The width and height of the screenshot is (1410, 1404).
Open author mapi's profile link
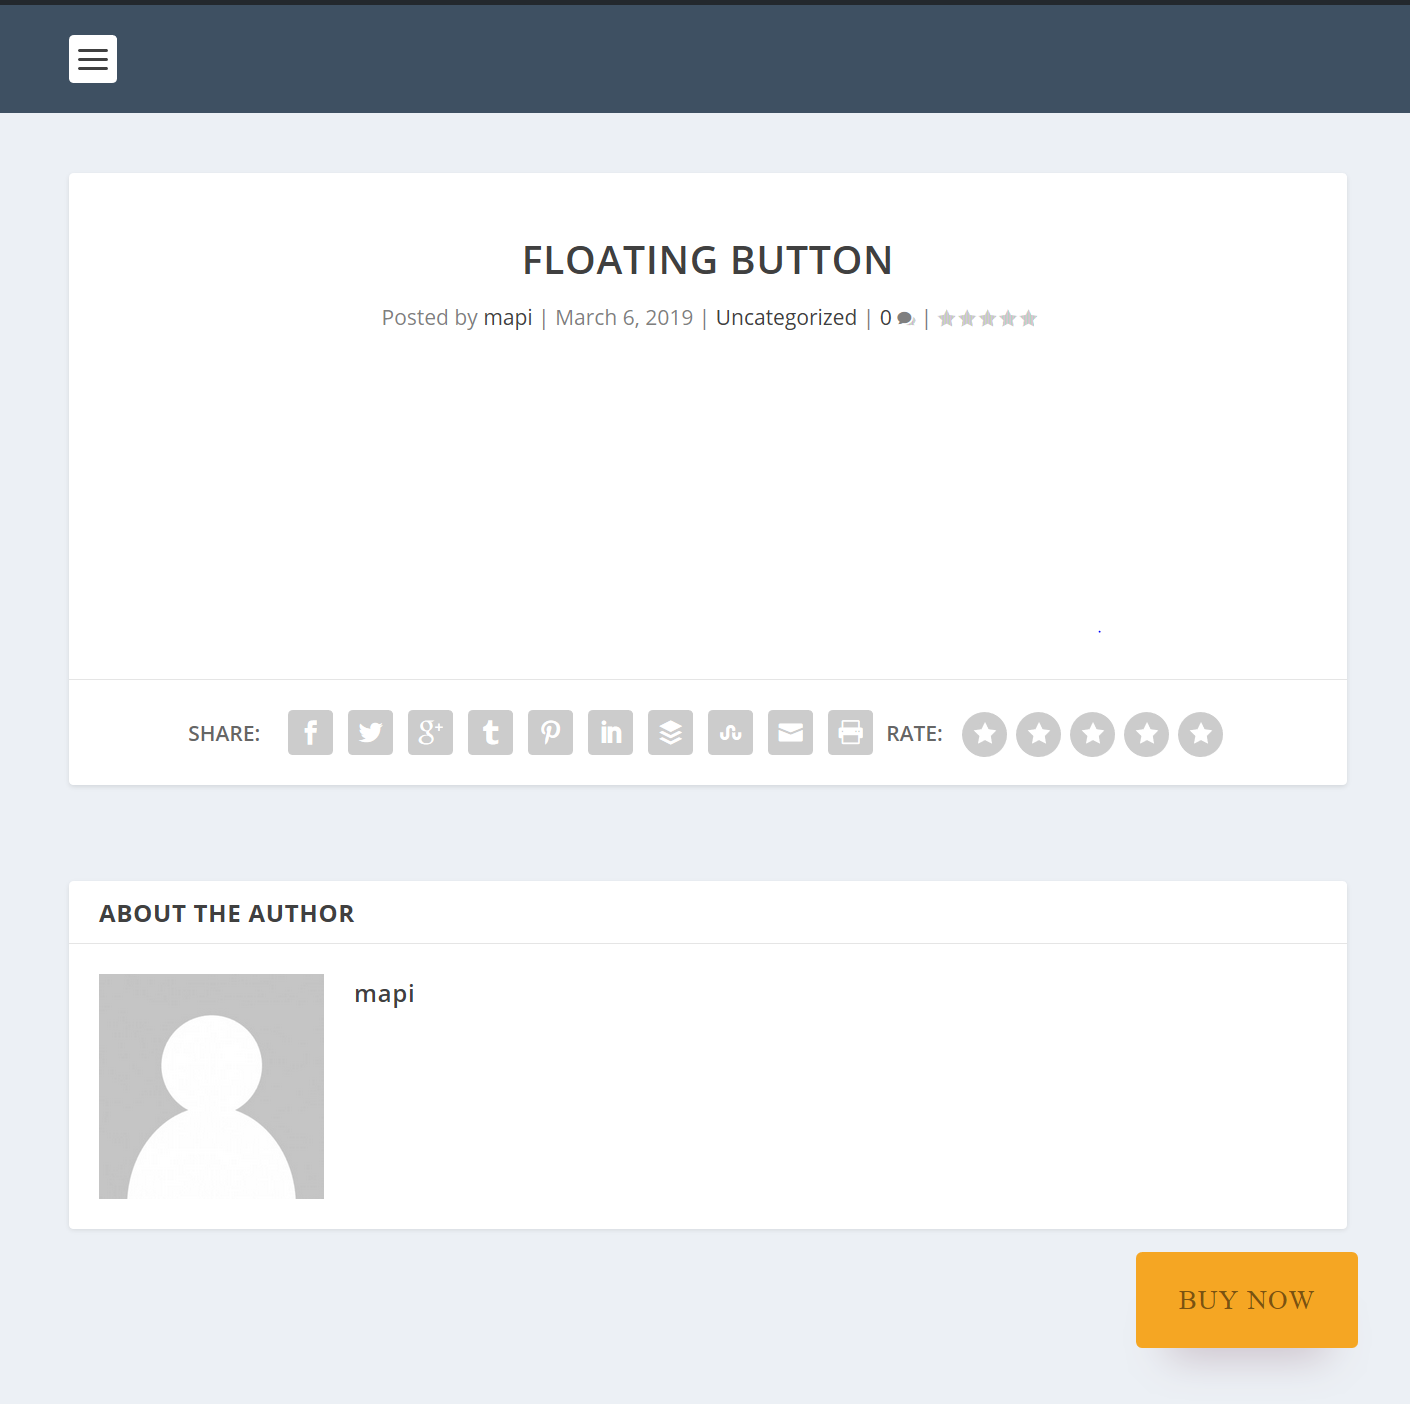coord(507,317)
